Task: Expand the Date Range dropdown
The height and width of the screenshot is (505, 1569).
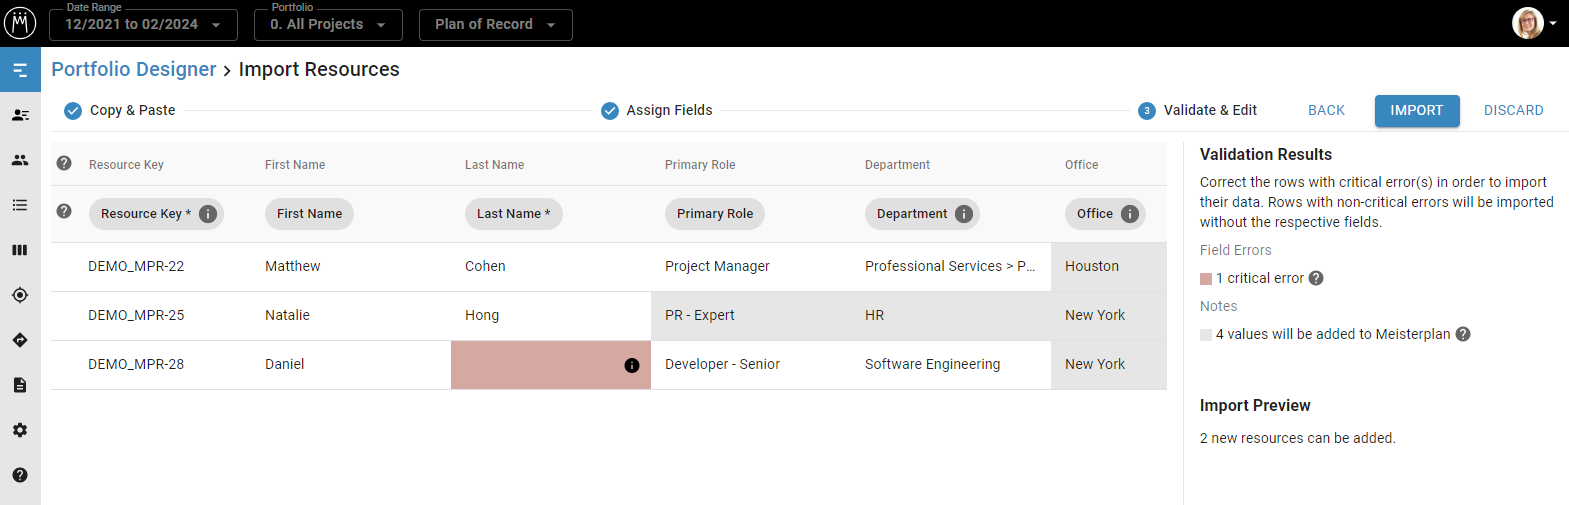Action: (143, 25)
